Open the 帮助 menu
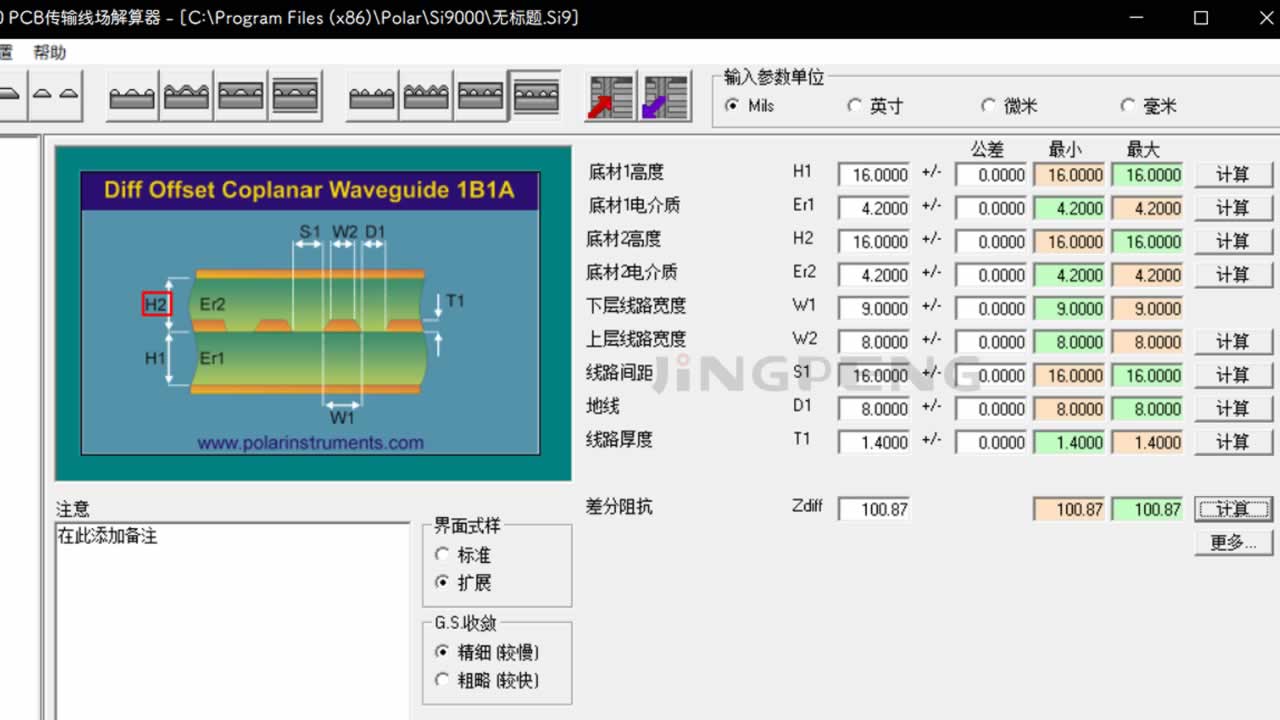Screen dimensions: 1280x720 50,52
